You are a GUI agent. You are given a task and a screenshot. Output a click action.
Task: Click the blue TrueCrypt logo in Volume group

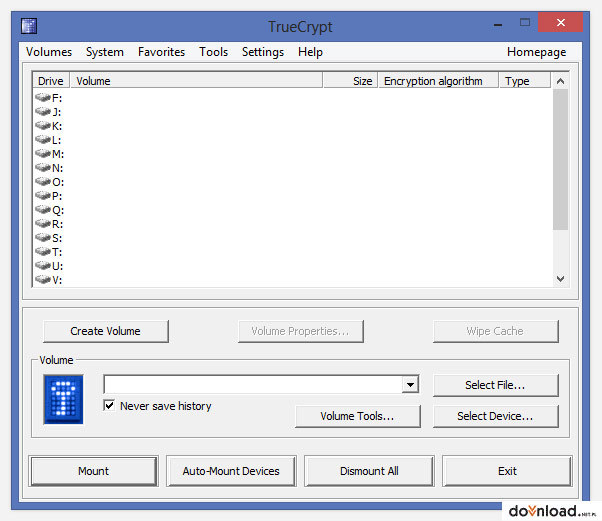(63, 399)
